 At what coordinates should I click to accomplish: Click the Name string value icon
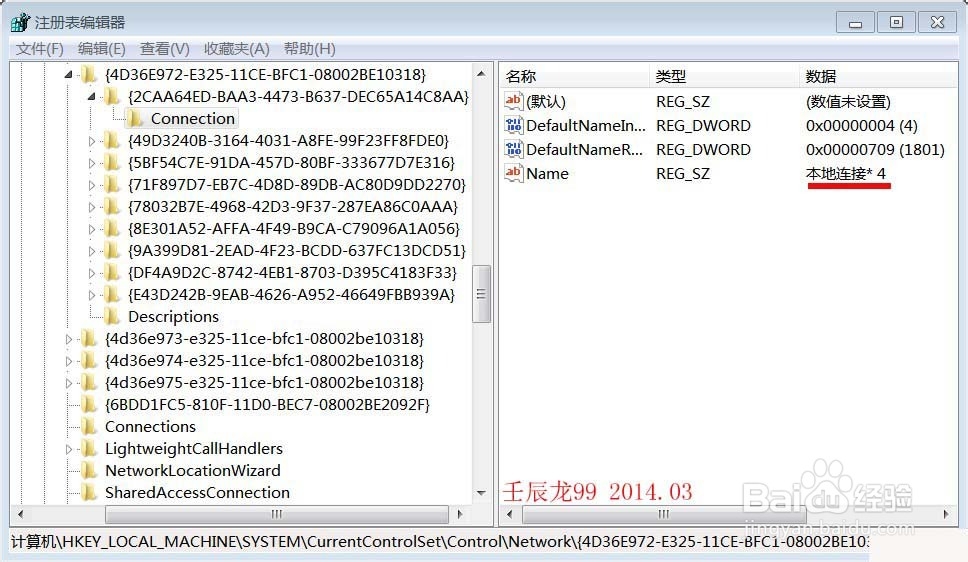pyautogui.click(x=514, y=174)
